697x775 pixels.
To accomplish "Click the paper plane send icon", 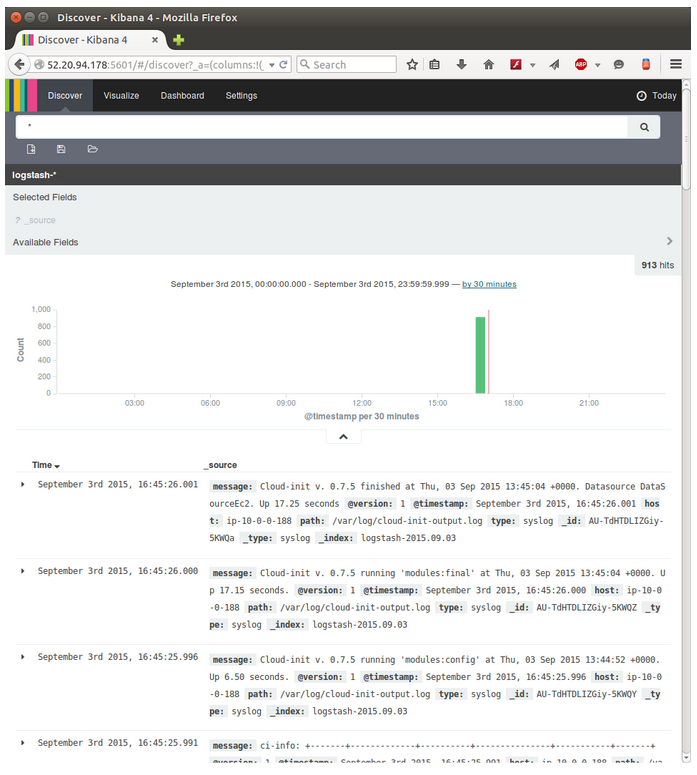I will click(x=555, y=64).
